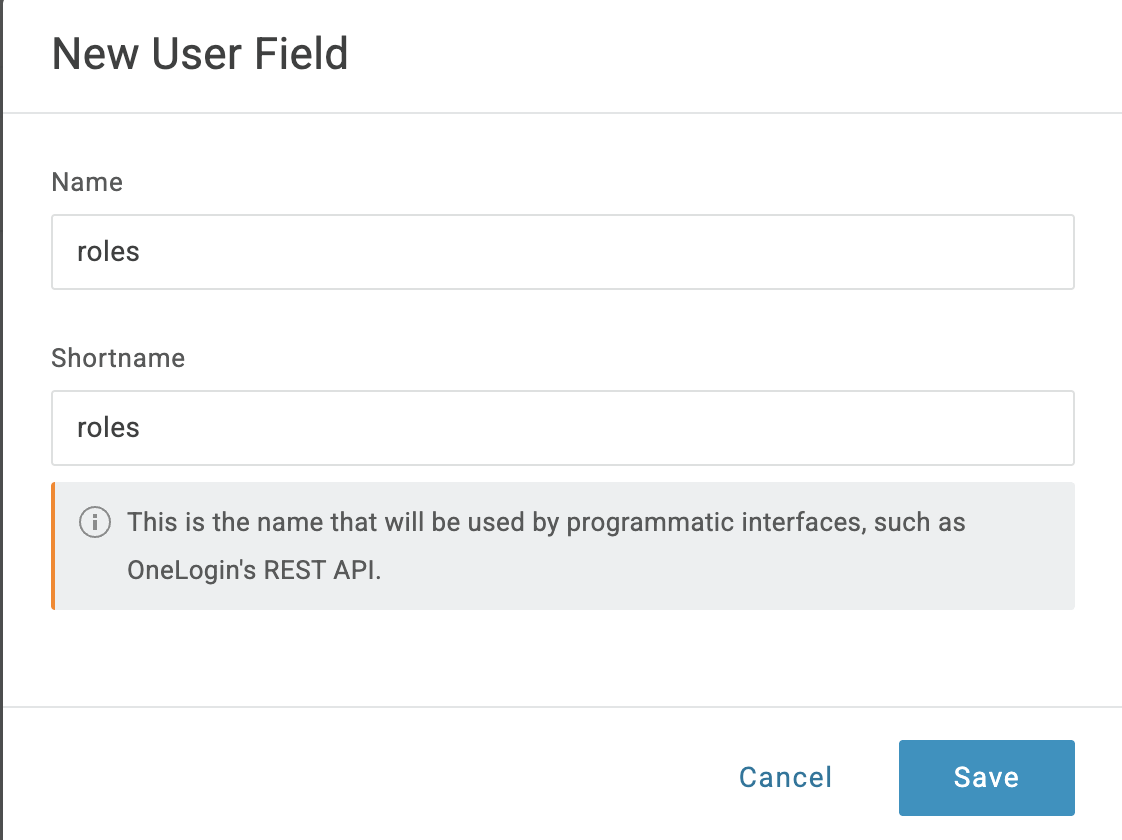Screen dimensions: 1122x840
Task: Click the divider under the dialog header
Action: click(561, 112)
